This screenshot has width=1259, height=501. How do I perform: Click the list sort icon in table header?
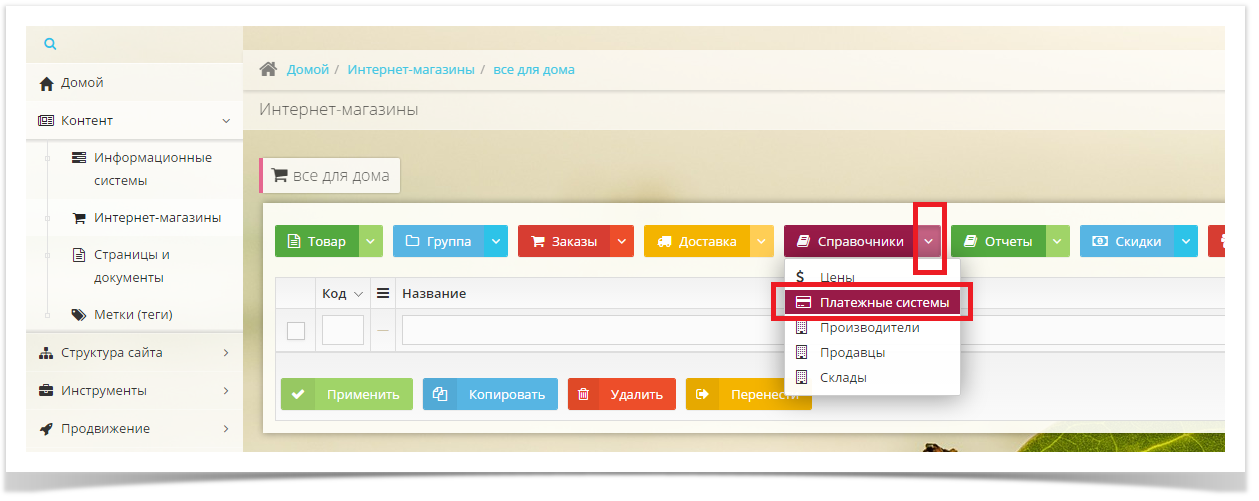382,294
